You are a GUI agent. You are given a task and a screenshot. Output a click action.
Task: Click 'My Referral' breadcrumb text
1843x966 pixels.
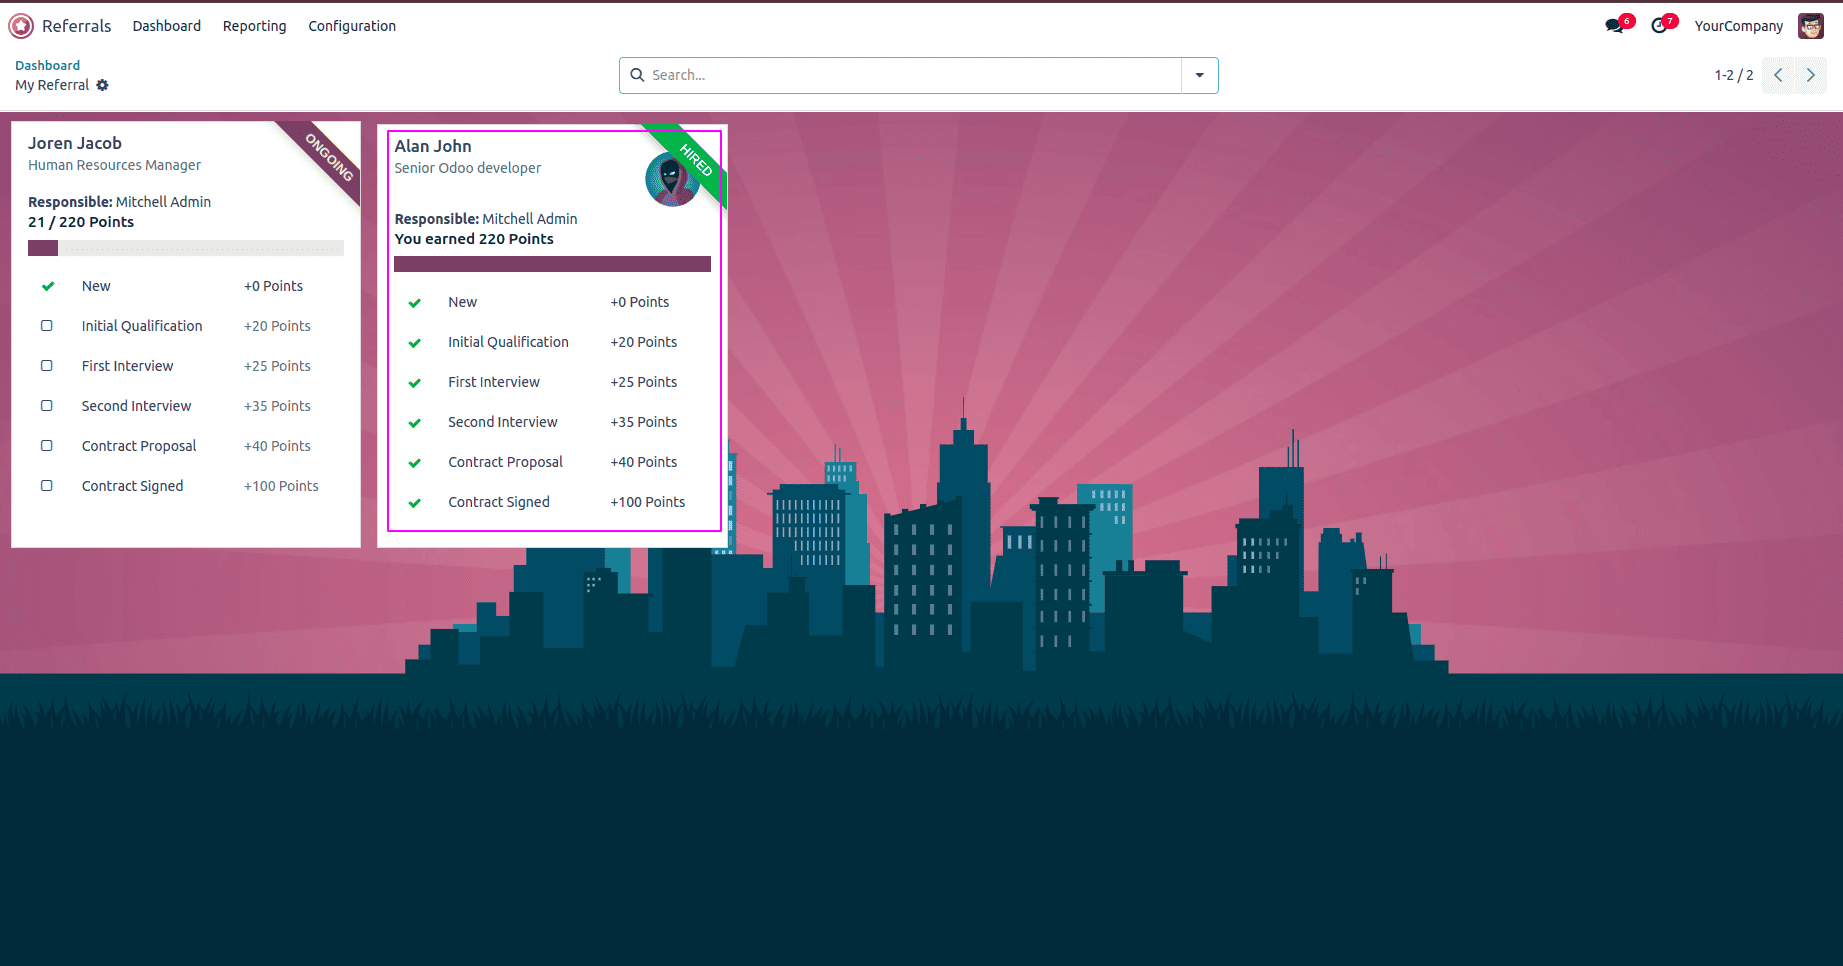[52, 85]
